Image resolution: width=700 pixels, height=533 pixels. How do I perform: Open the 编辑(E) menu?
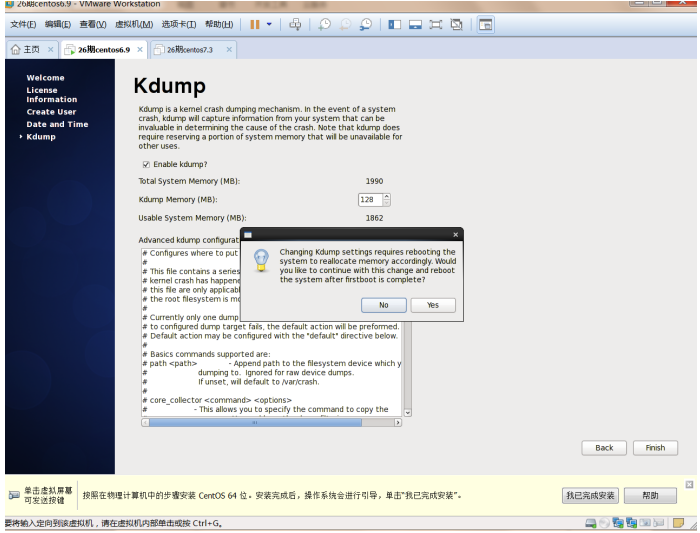(x=58, y=25)
